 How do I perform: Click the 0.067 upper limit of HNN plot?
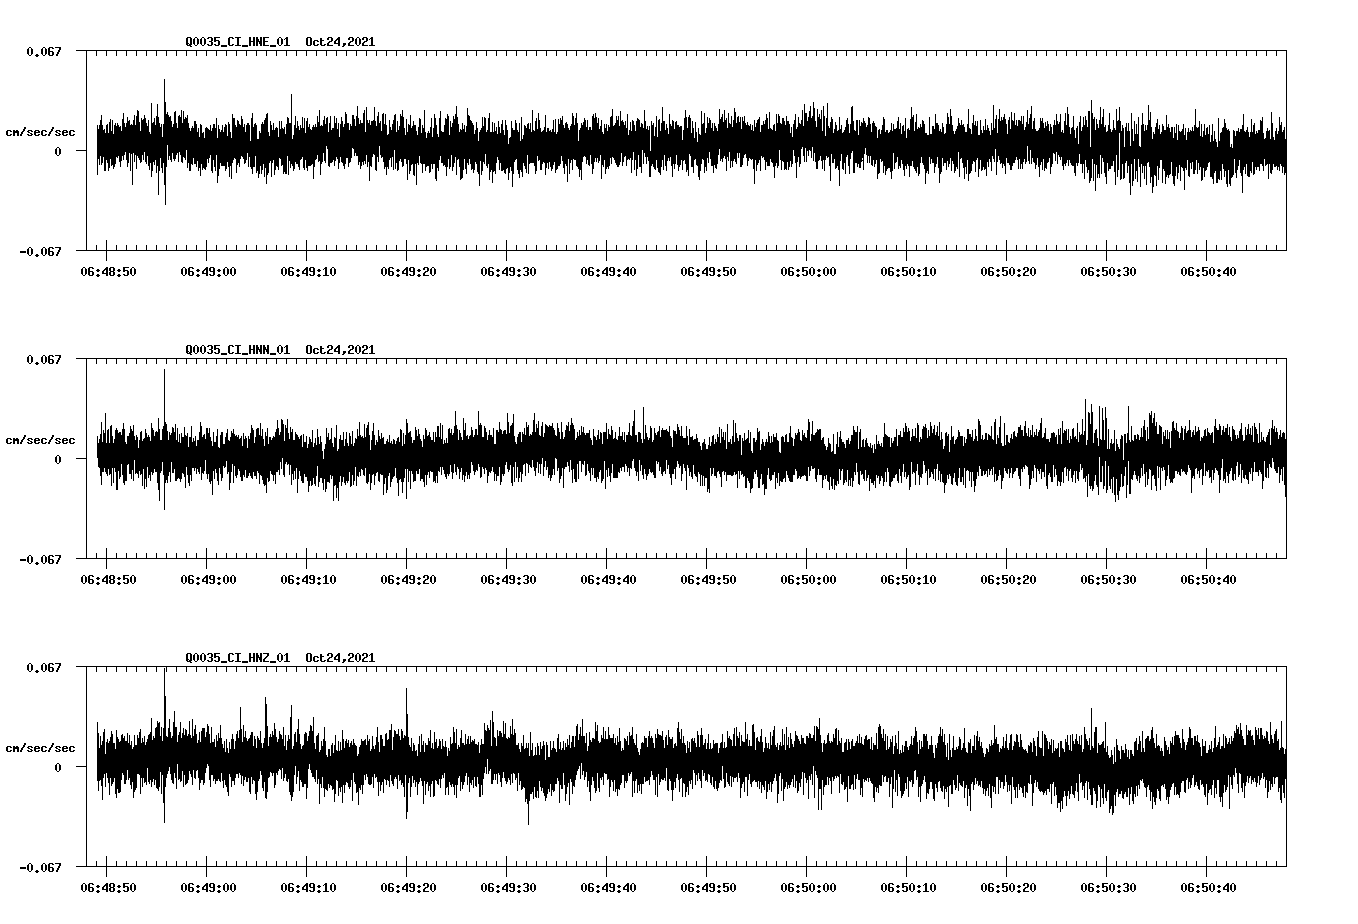pyautogui.click(x=44, y=359)
